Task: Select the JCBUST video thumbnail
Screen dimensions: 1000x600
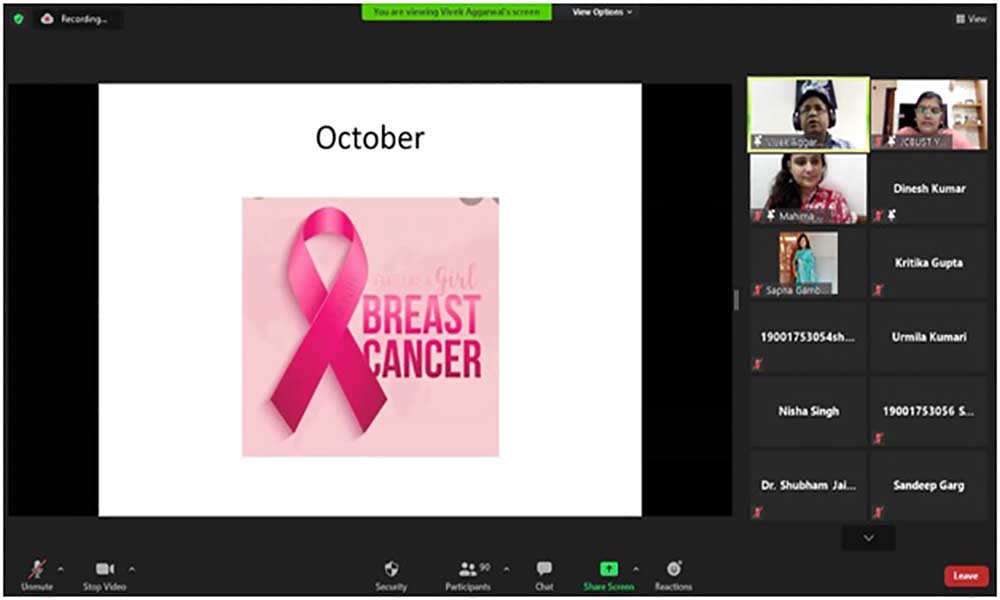Action: click(x=929, y=115)
